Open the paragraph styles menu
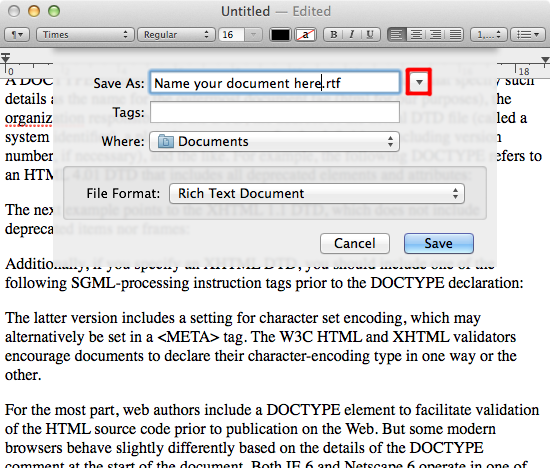The width and height of the screenshot is (550, 468). [16, 35]
